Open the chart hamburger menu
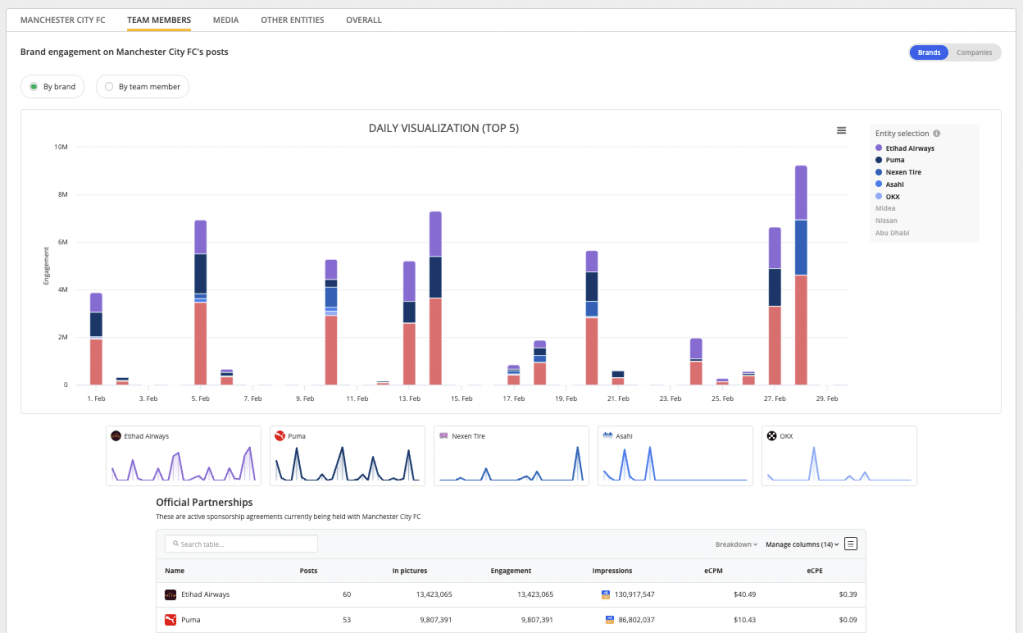Image resolution: width=1023 pixels, height=633 pixels. click(841, 130)
